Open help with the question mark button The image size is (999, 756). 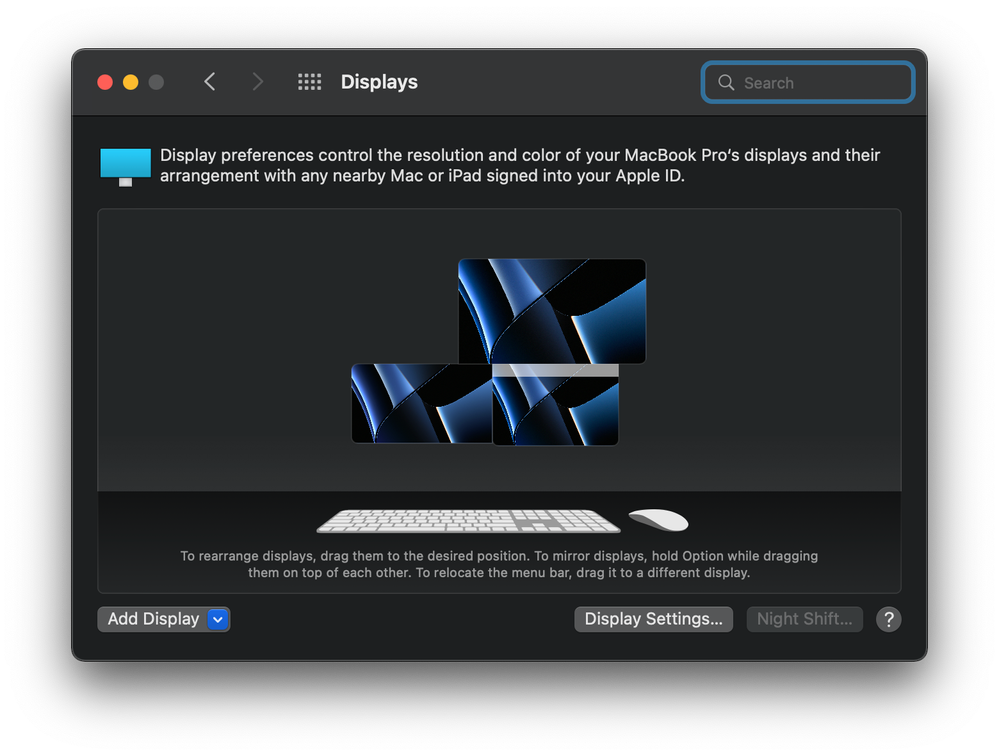[x=888, y=619]
